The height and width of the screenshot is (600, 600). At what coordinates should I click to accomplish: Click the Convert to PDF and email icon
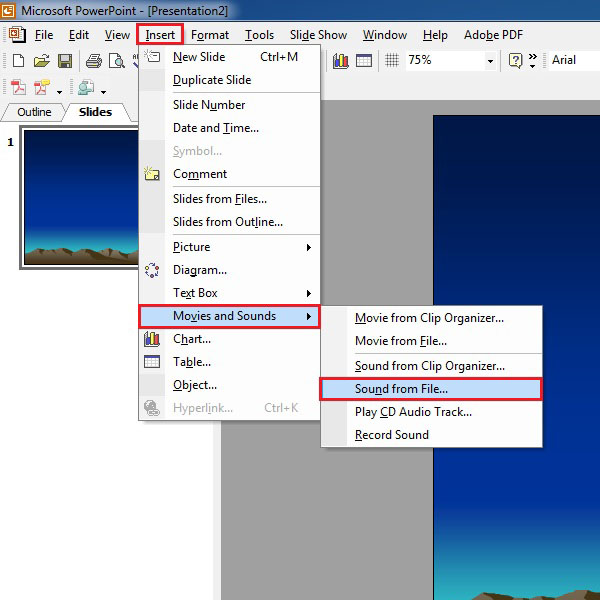pos(42,87)
